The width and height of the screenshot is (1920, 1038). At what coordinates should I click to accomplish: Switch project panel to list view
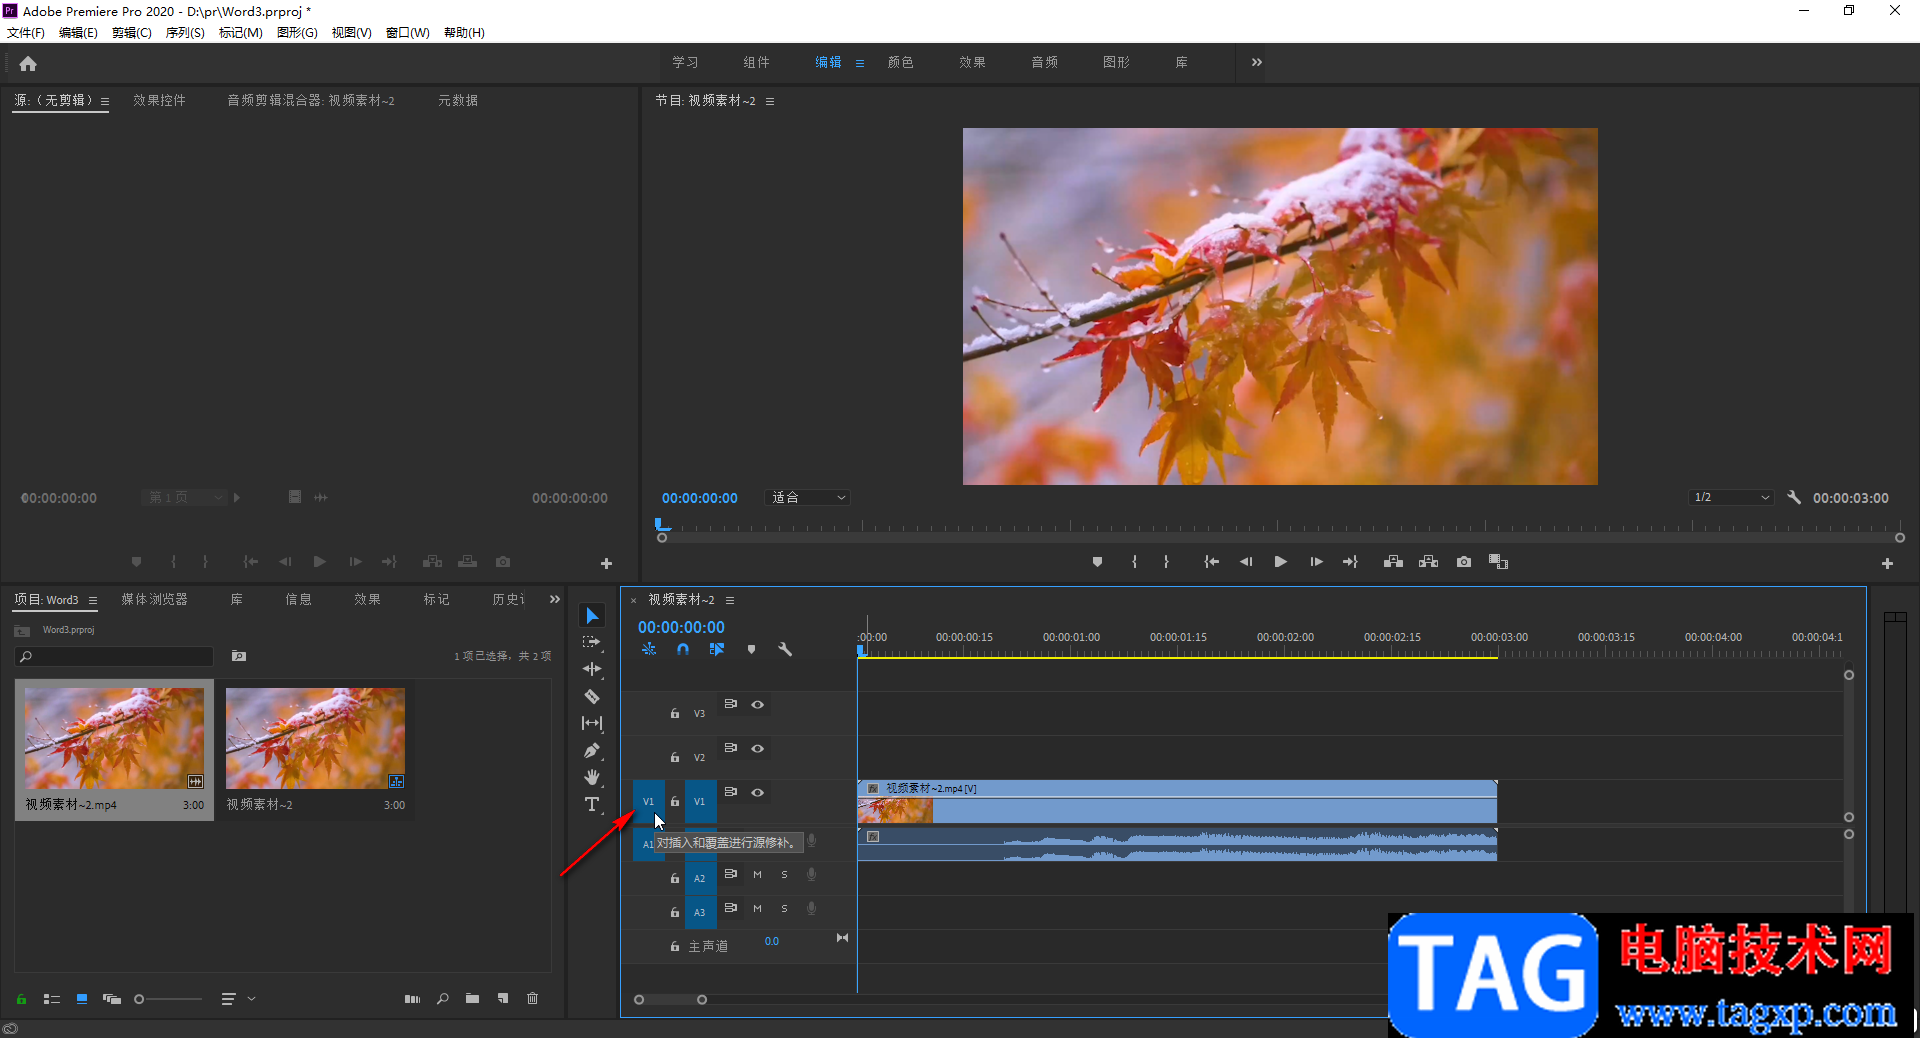click(52, 998)
